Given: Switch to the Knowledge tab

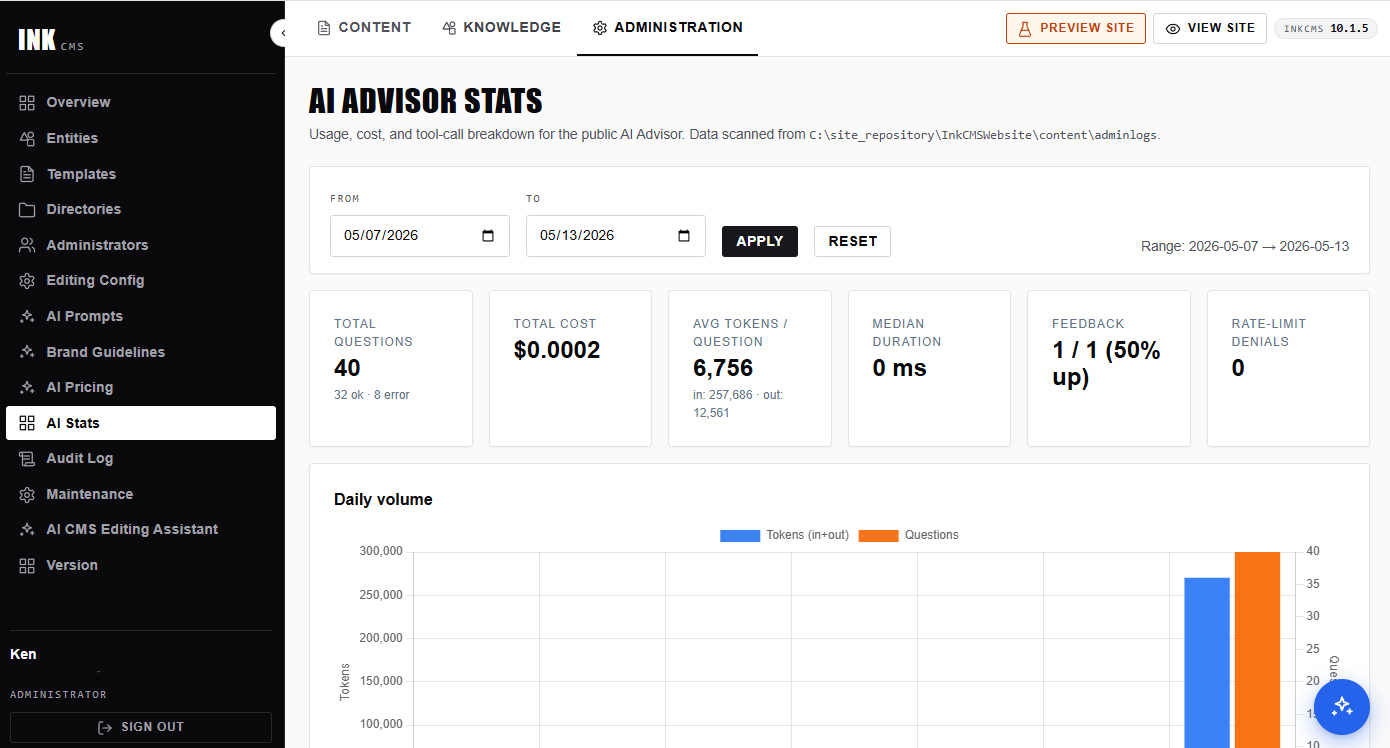Looking at the screenshot, I should 502,28.
